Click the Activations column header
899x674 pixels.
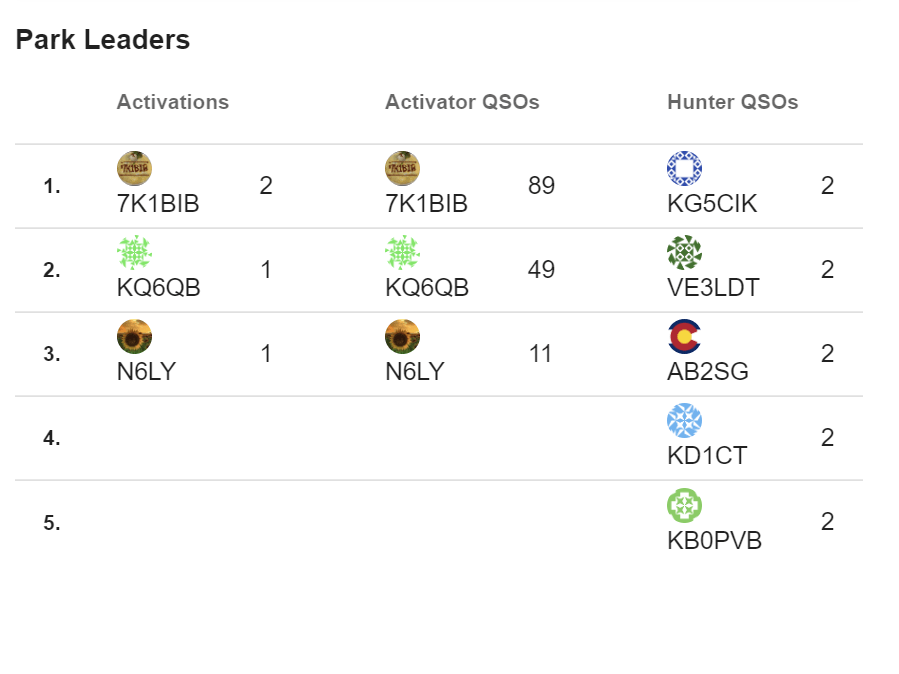point(172,102)
